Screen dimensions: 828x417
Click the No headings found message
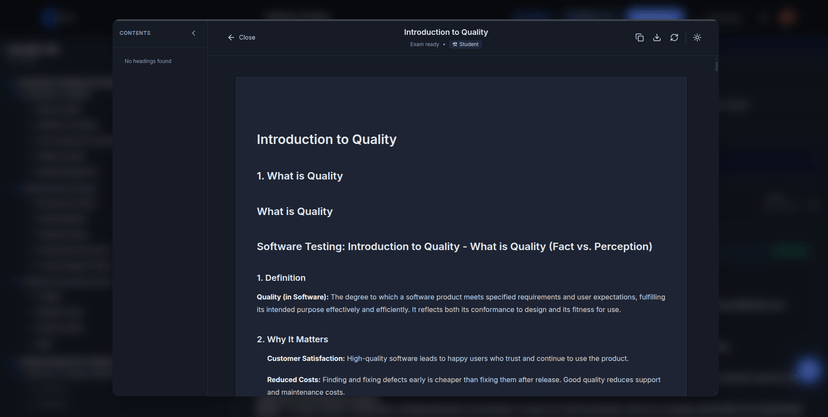(148, 61)
